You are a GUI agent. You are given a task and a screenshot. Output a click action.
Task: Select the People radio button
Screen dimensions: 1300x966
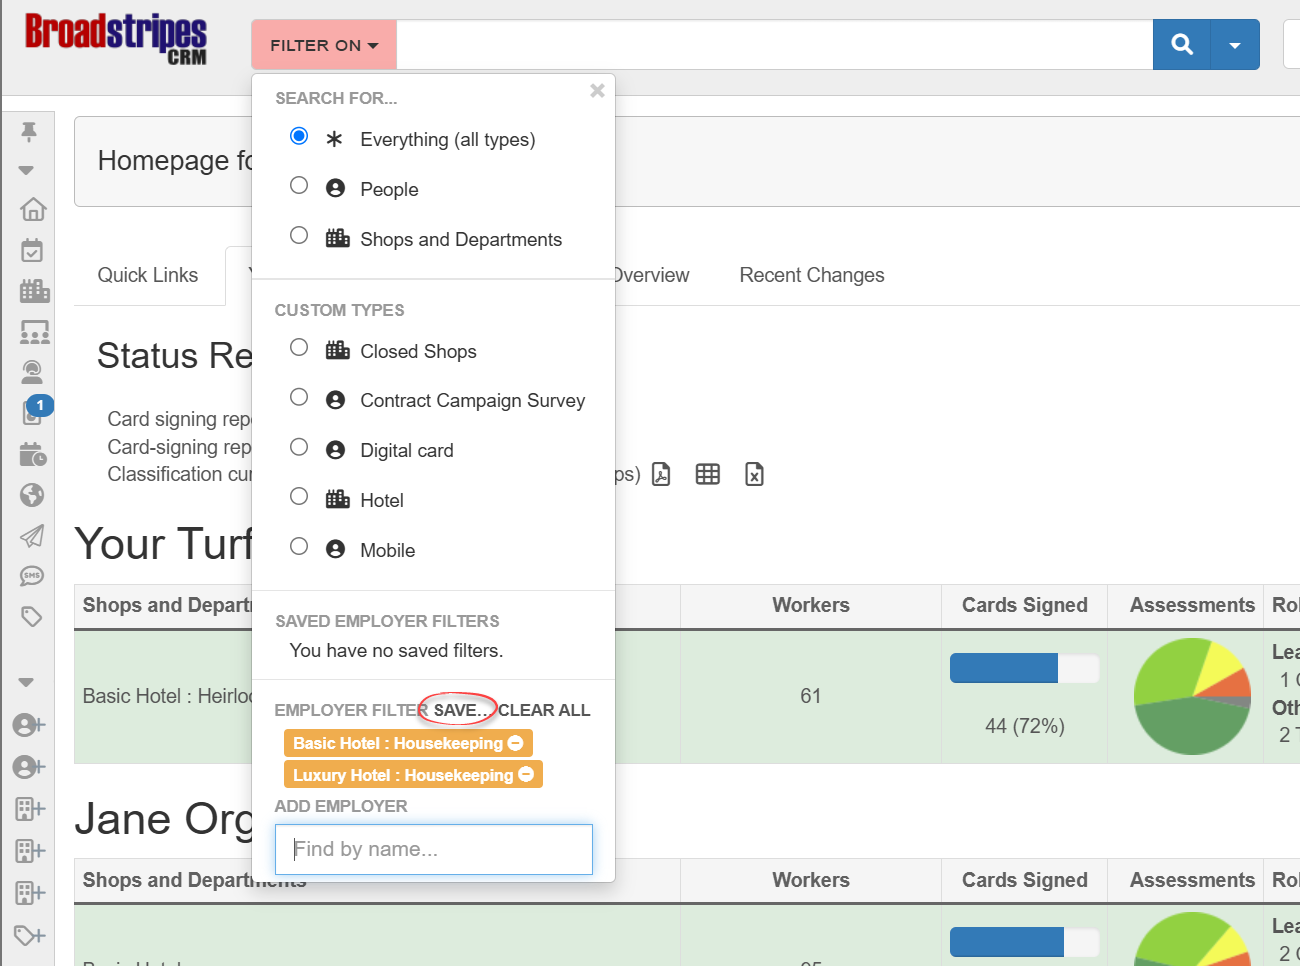click(x=299, y=185)
